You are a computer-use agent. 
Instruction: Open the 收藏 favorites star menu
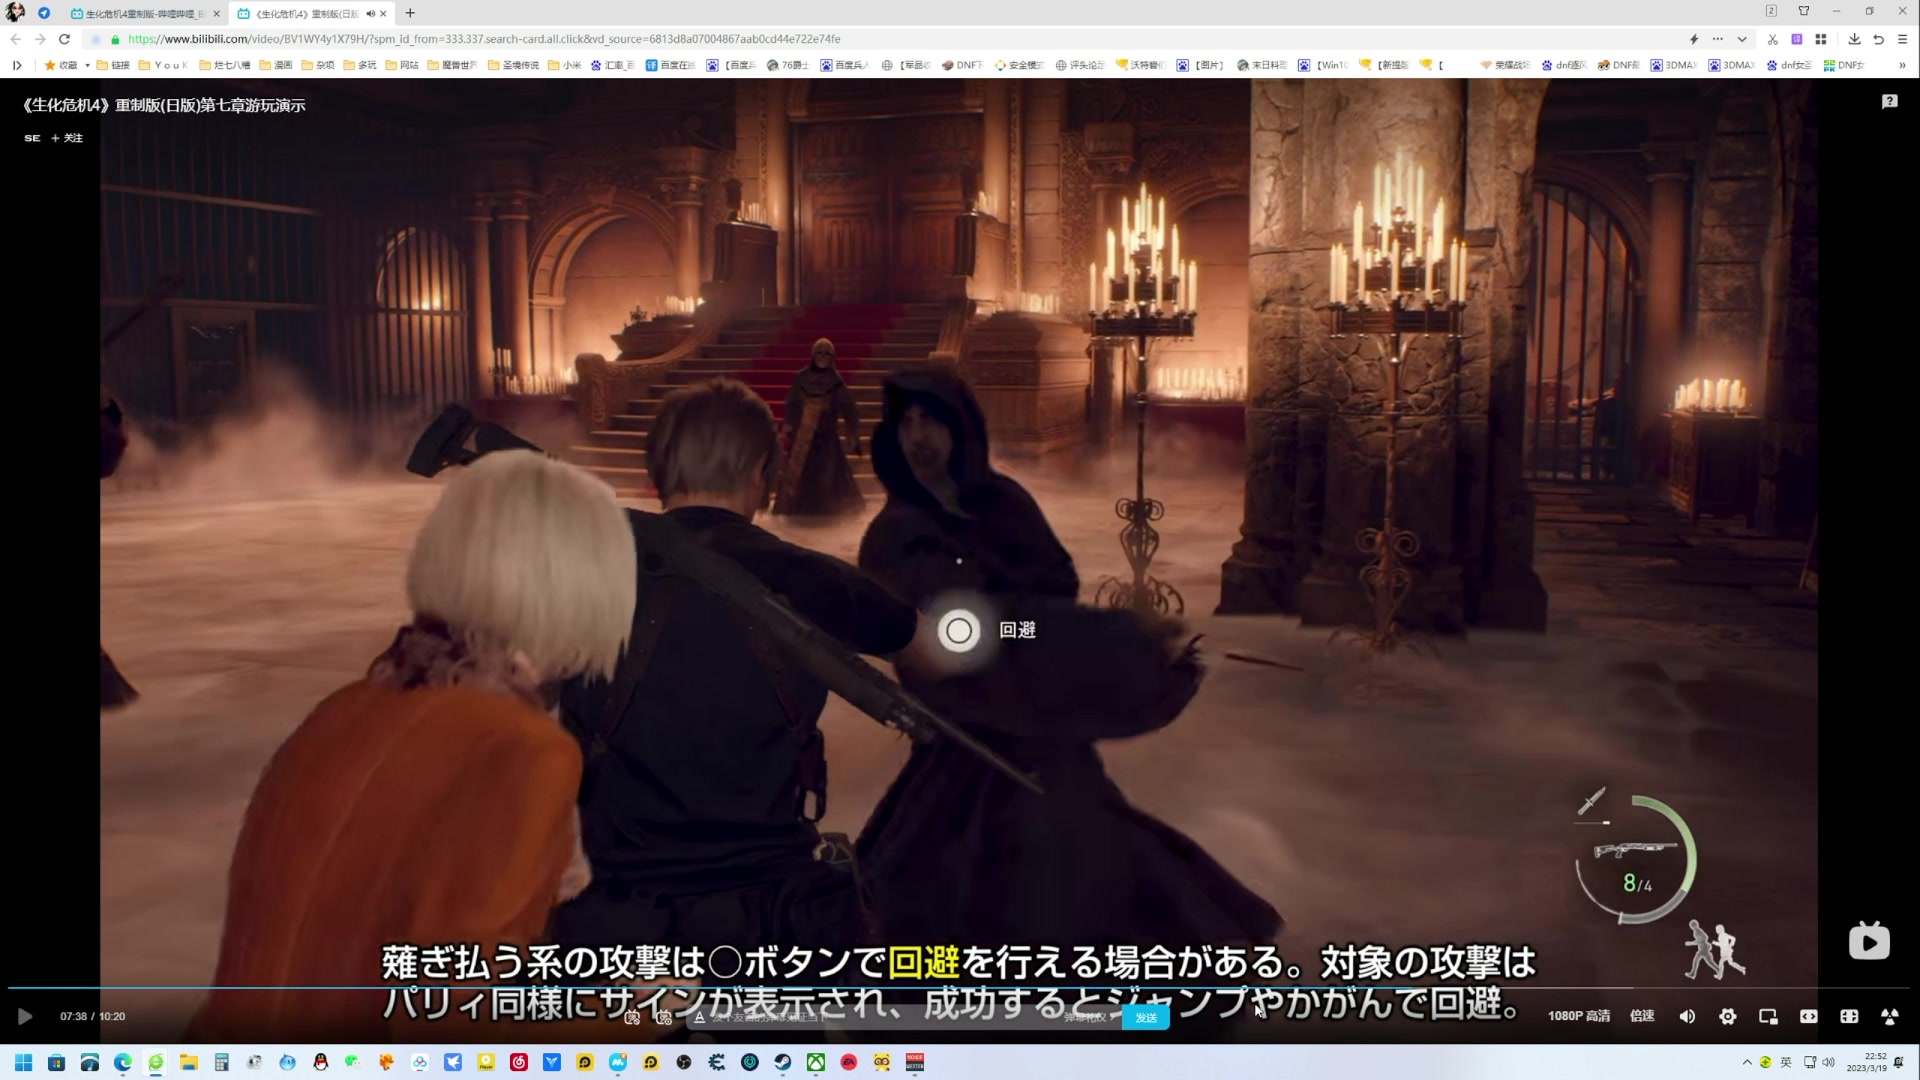click(61, 65)
